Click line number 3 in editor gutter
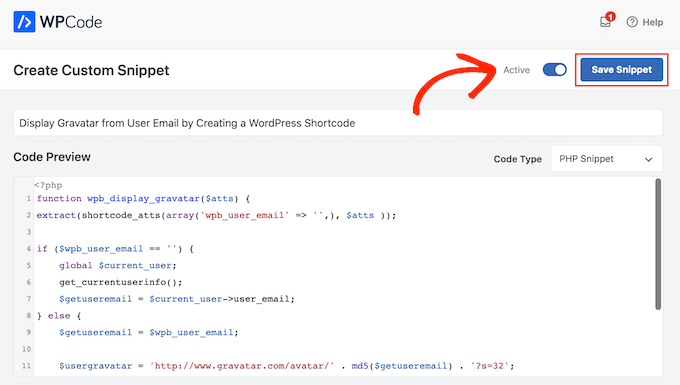 pos(29,232)
